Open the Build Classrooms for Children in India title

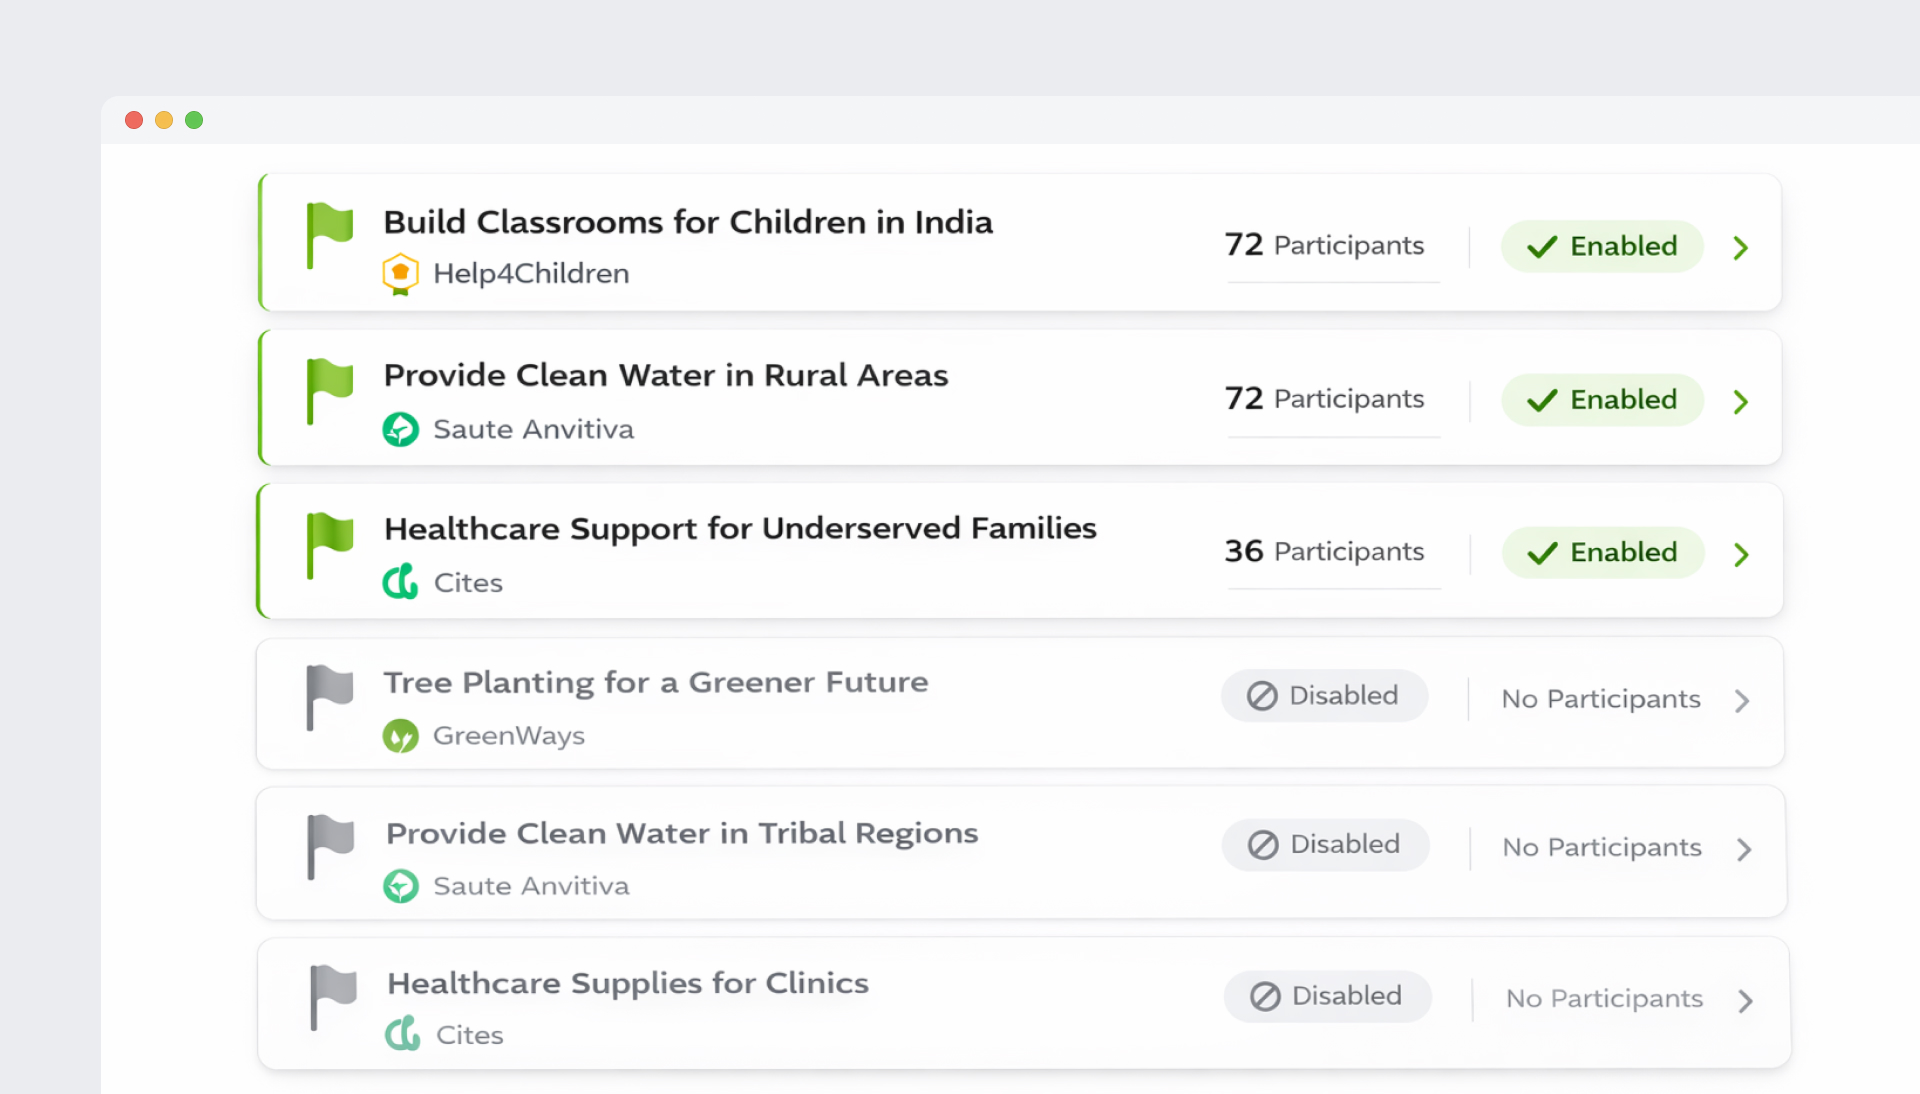(x=688, y=222)
